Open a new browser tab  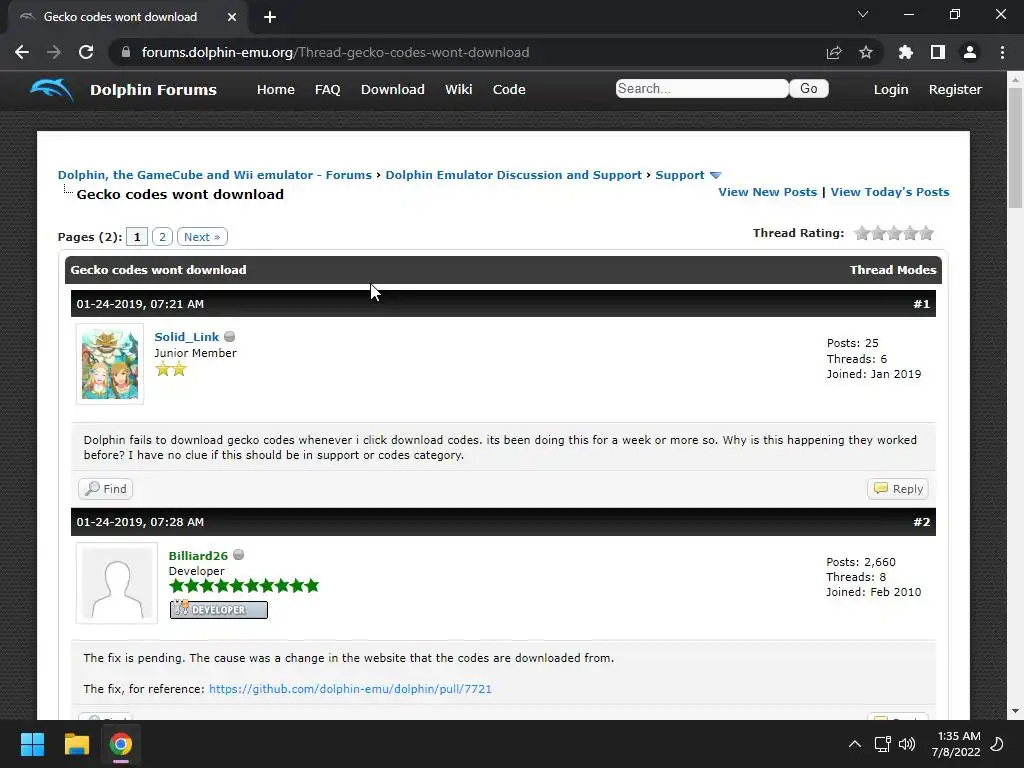pos(270,17)
